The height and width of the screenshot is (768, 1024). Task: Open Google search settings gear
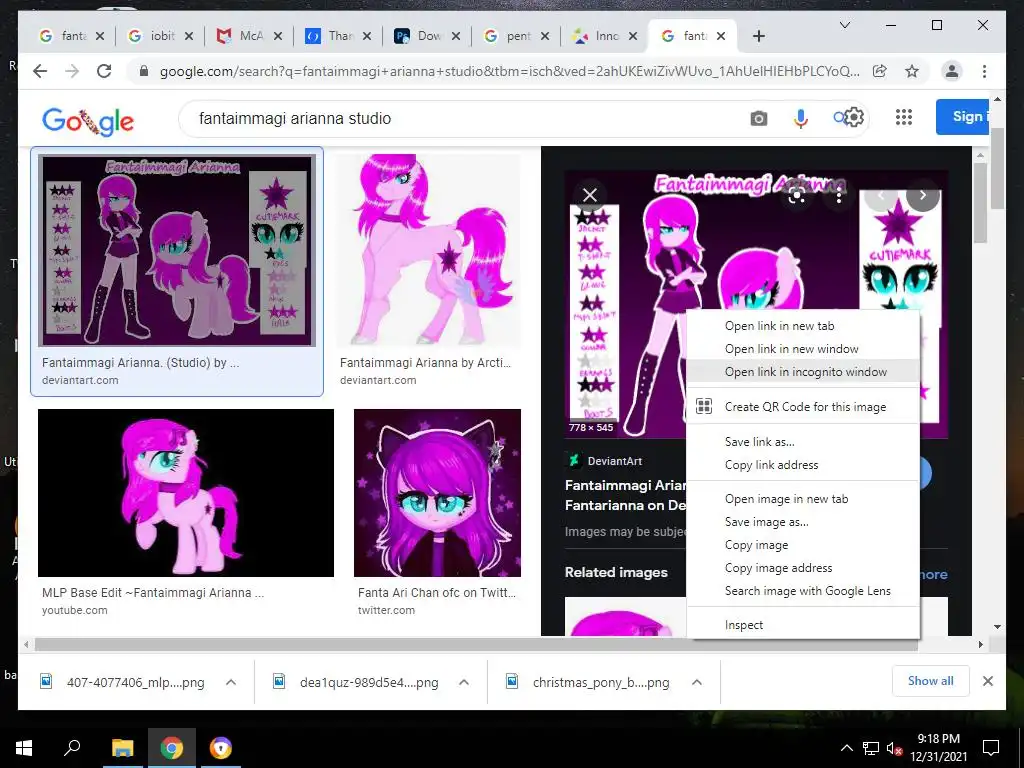click(854, 118)
